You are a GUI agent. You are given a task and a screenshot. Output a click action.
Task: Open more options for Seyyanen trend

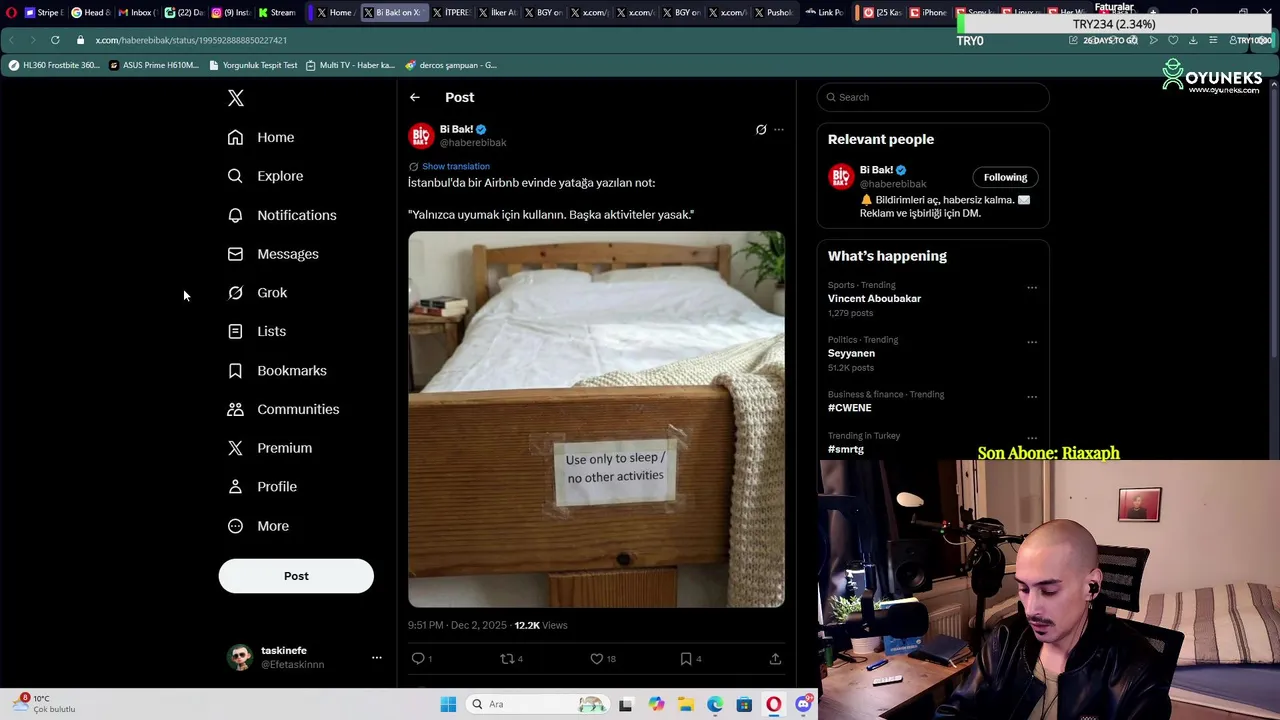[x=1032, y=342]
